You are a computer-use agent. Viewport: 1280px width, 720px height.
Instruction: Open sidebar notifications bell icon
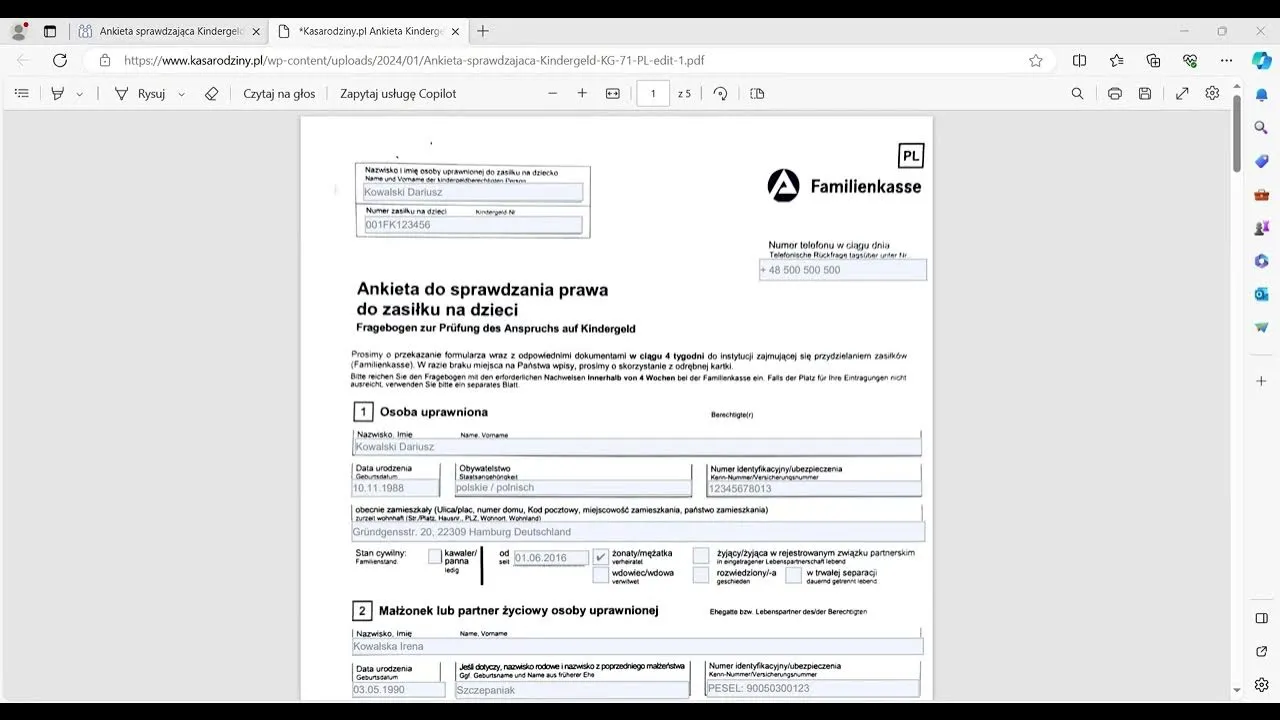pos(1262,94)
